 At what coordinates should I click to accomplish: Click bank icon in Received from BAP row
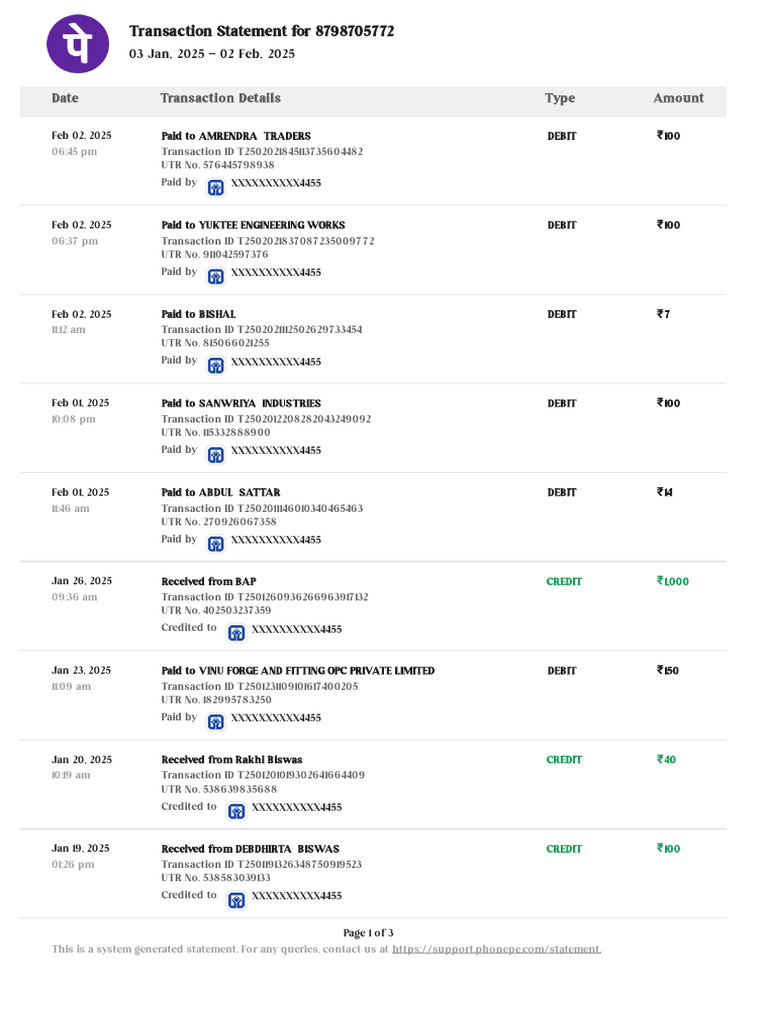236,633
